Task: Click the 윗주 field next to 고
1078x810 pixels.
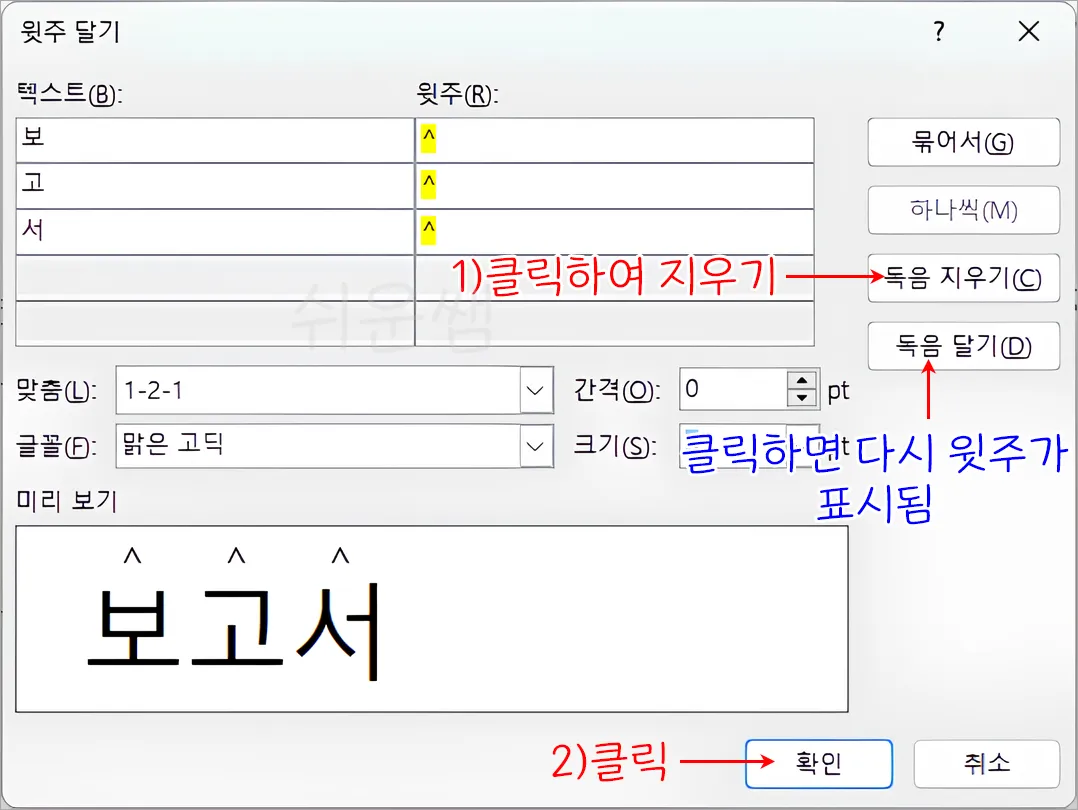Action: (600, 185)
